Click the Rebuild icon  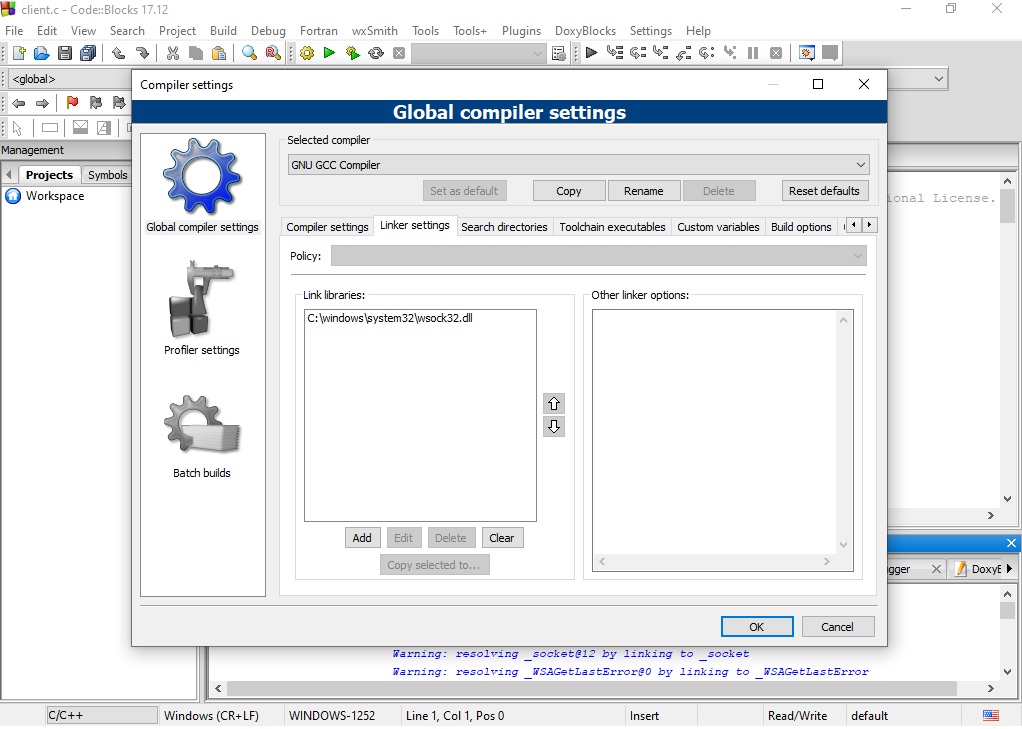[376, 53]
